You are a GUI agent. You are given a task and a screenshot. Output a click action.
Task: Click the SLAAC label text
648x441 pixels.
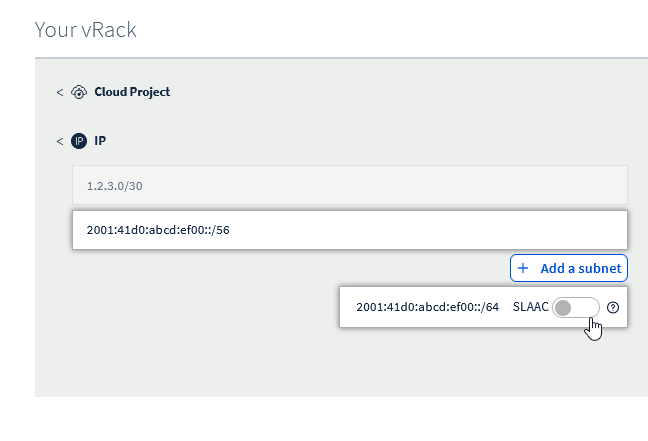530,308
